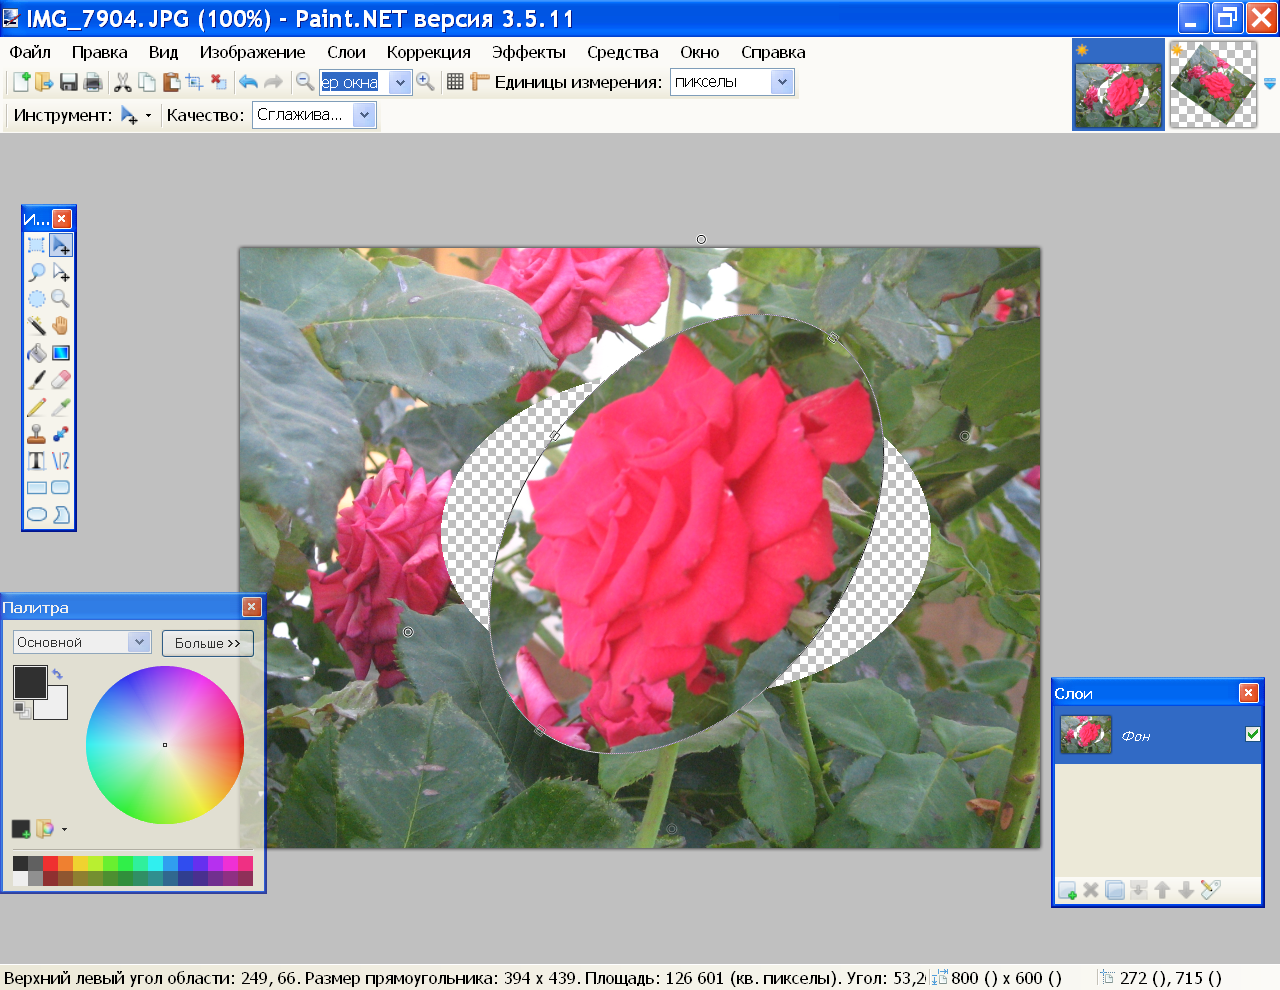Select the Ellipse Select tool

pyautogui.click(x=37, y=299)
